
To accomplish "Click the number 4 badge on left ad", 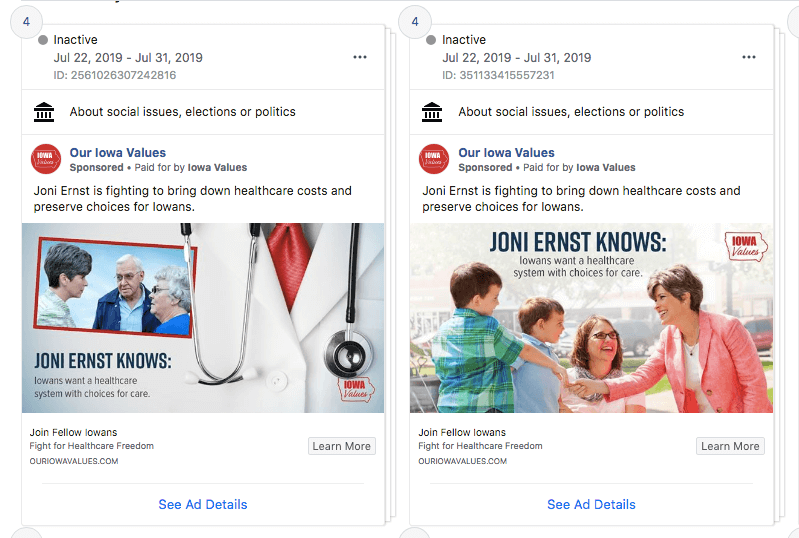I will tap(26, 22).
